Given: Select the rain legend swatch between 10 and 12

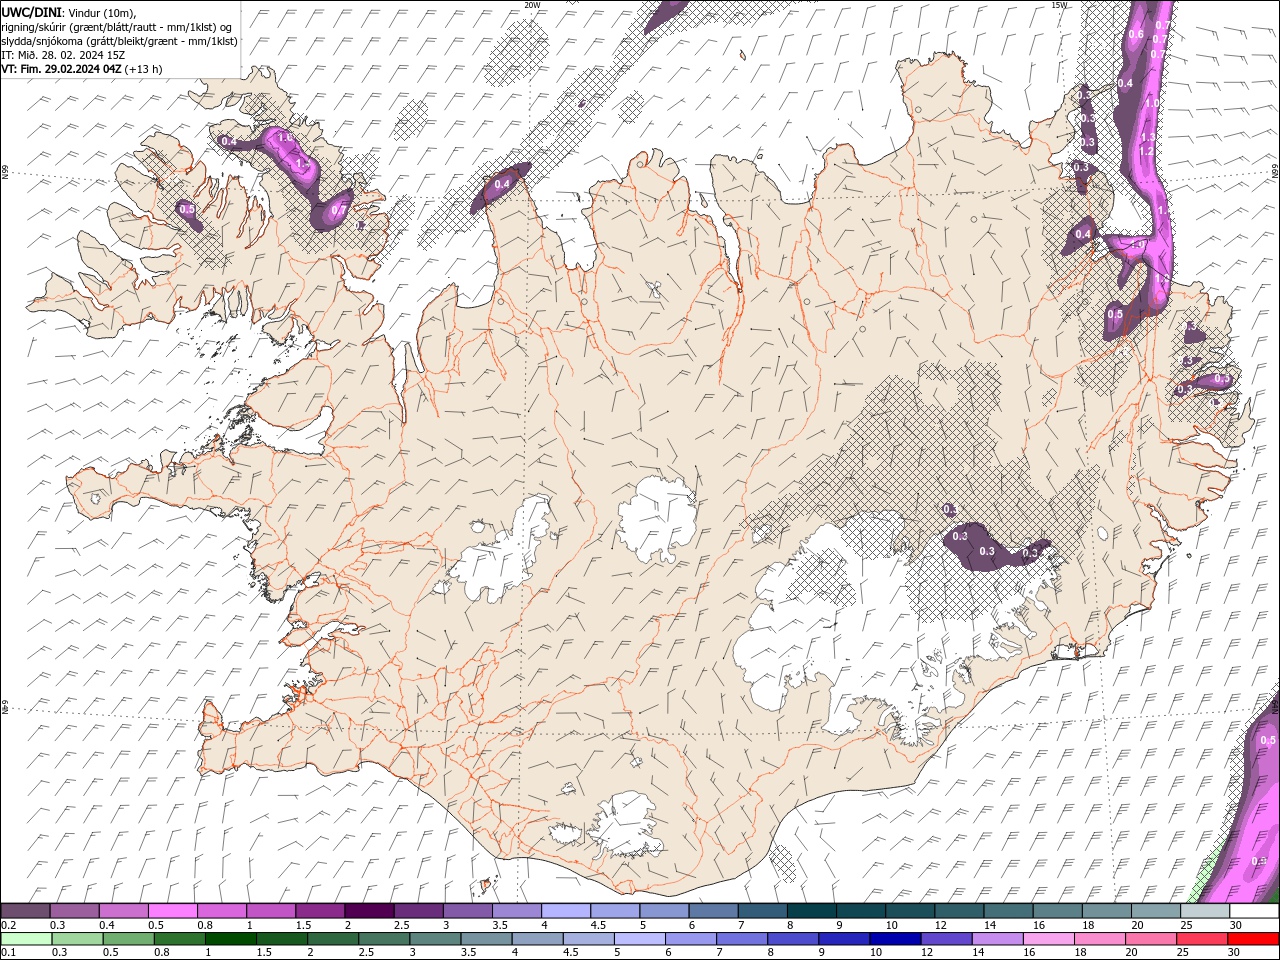Looking at the screenshot, I should click(x=895, y=939).
